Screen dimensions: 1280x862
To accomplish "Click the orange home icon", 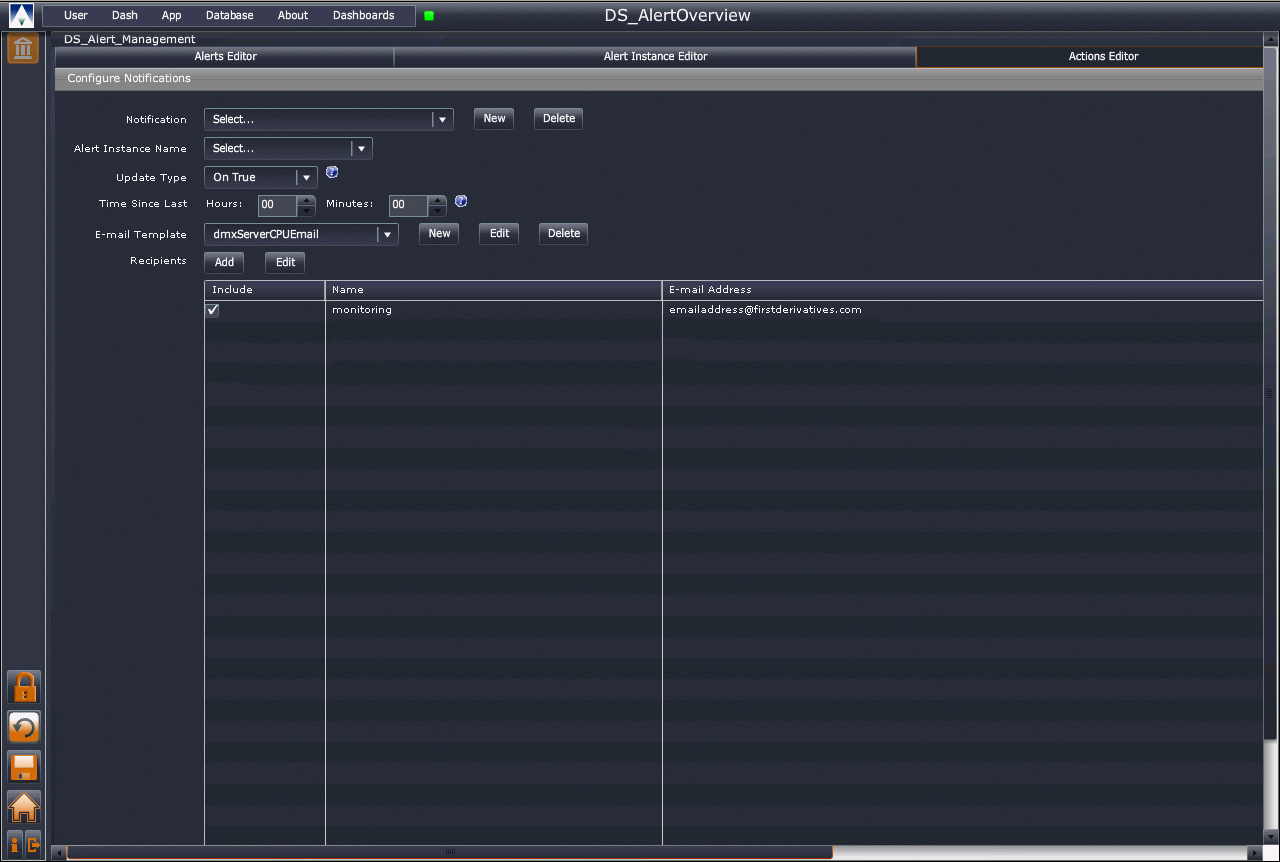I will point(24,807).
